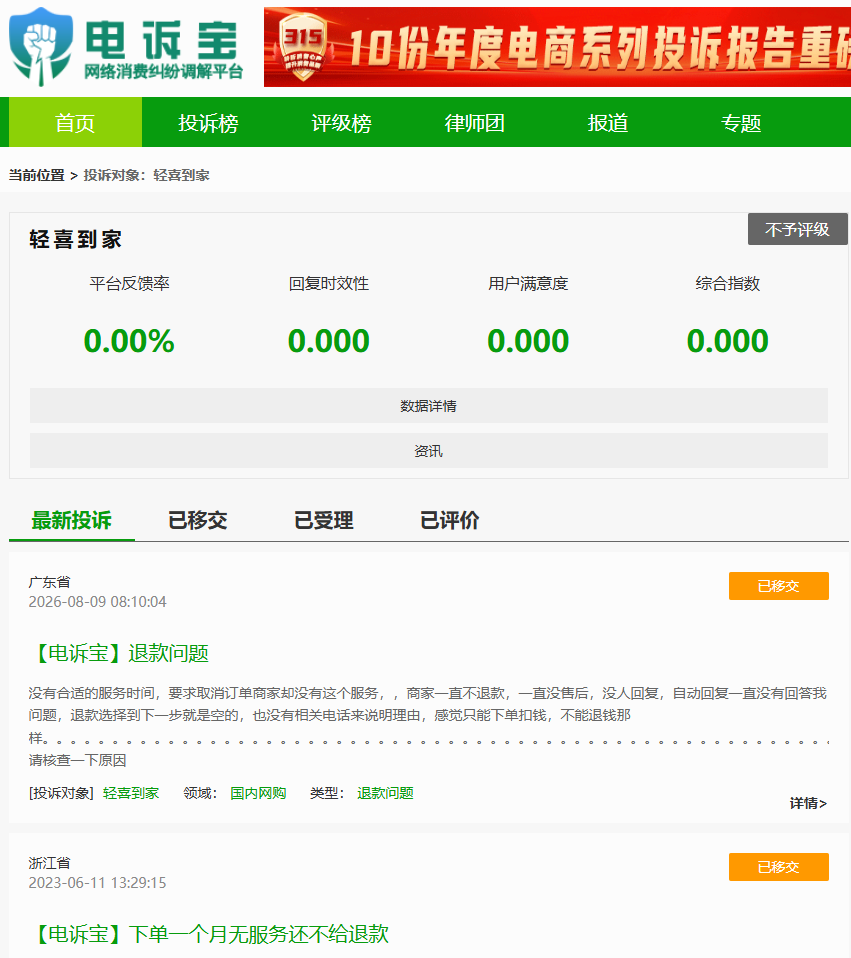The height and width of the screenshot is (958, 851).
Task: Select 最新投诉 tab
Action: coord(71,521)
